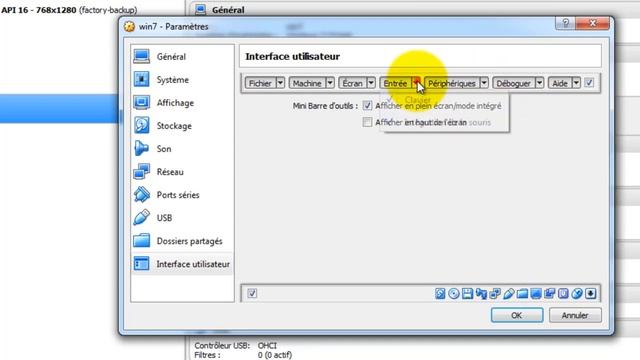Viewport: 640px width, 360px height.
Task: Click the win7 Paramètres title bar gear icon
Action: [129, 27]
